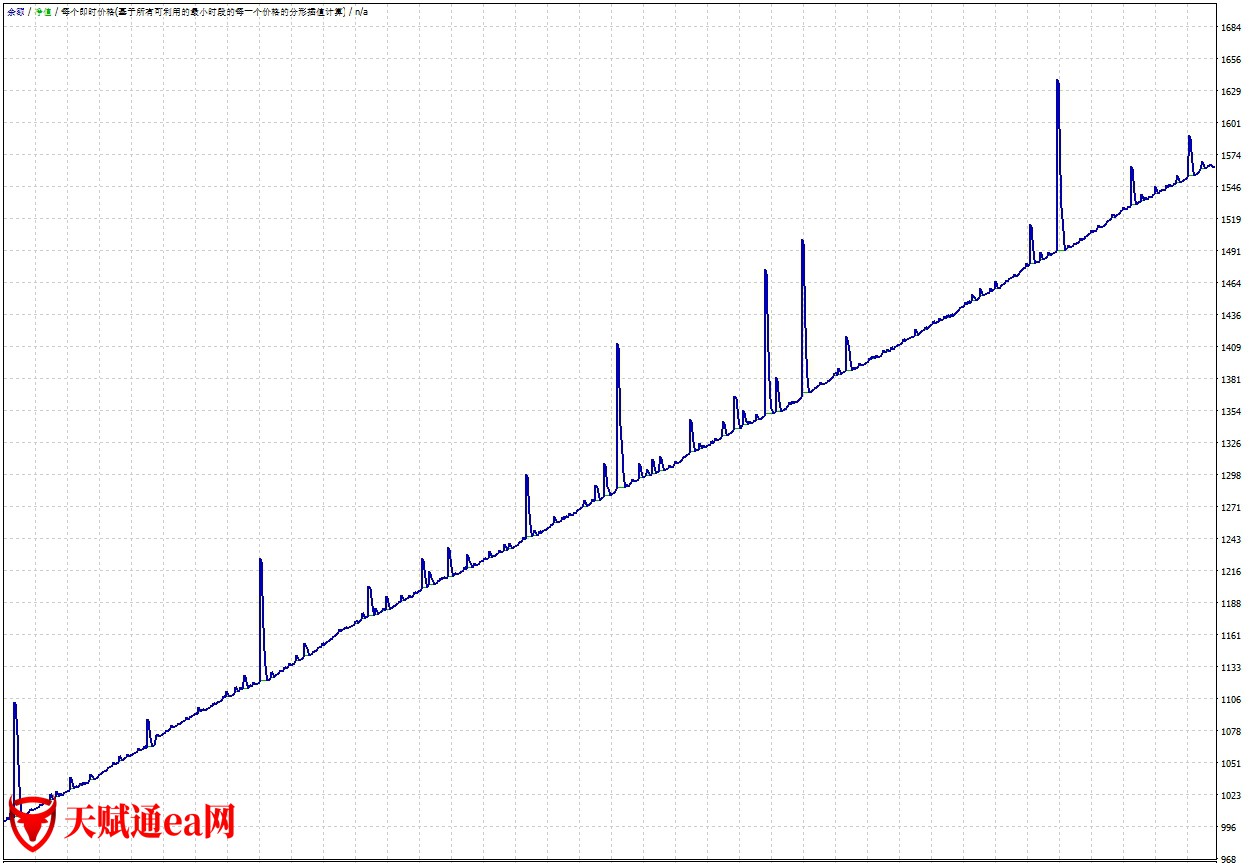Image resolution: width=1253 pixels, height=863 pixels.
Task: Click the 1243 value on the right axis
Action: (x=1231, y=539)
